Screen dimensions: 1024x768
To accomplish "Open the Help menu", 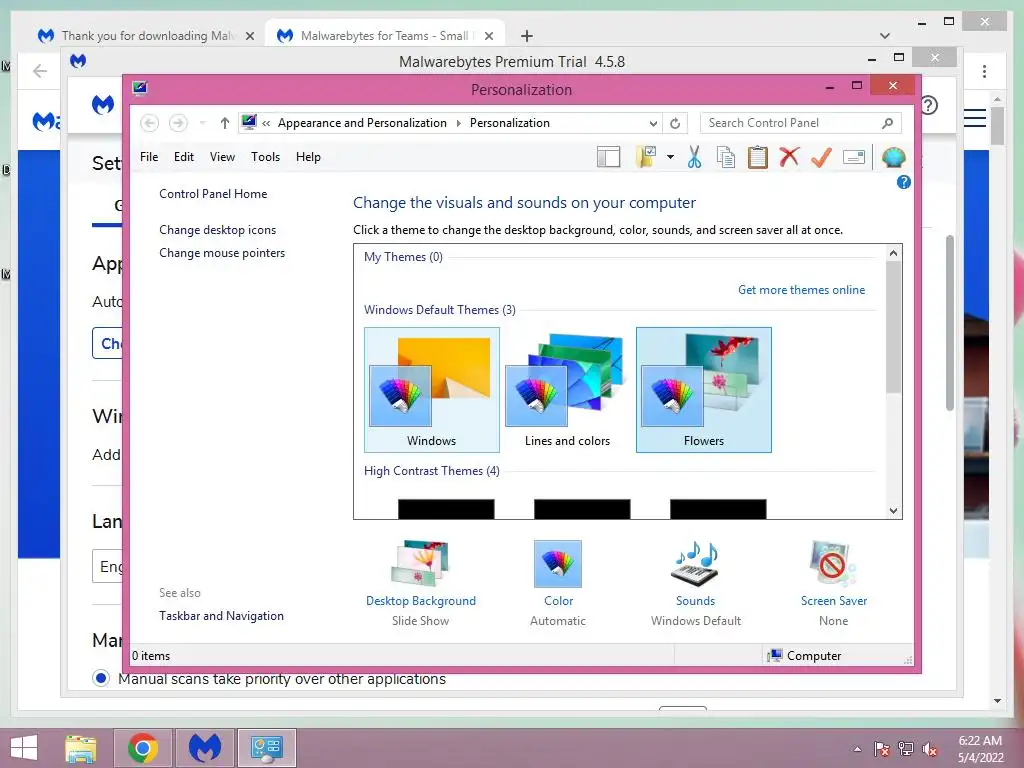I will click(x=308, y=157).
